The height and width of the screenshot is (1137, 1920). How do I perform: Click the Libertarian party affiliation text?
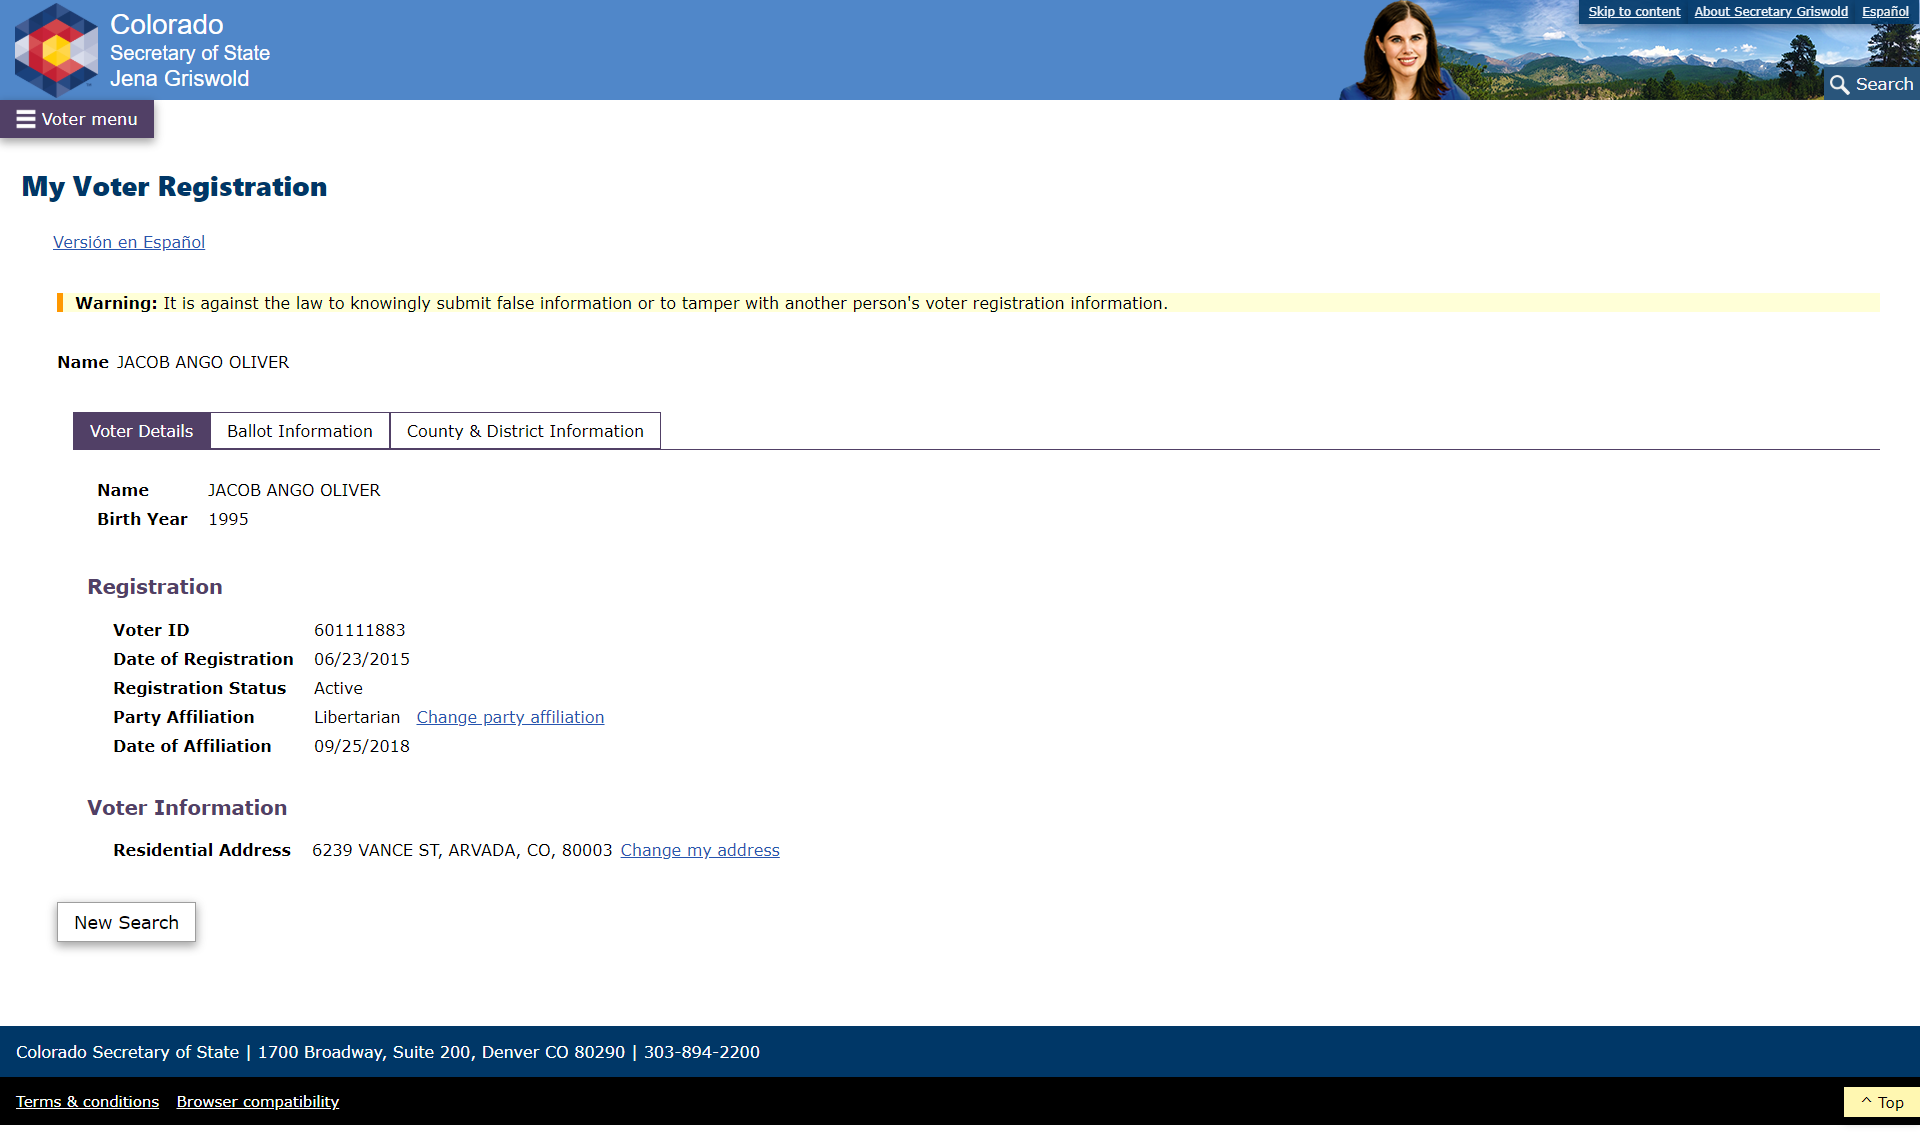click(x=357, y=717)
